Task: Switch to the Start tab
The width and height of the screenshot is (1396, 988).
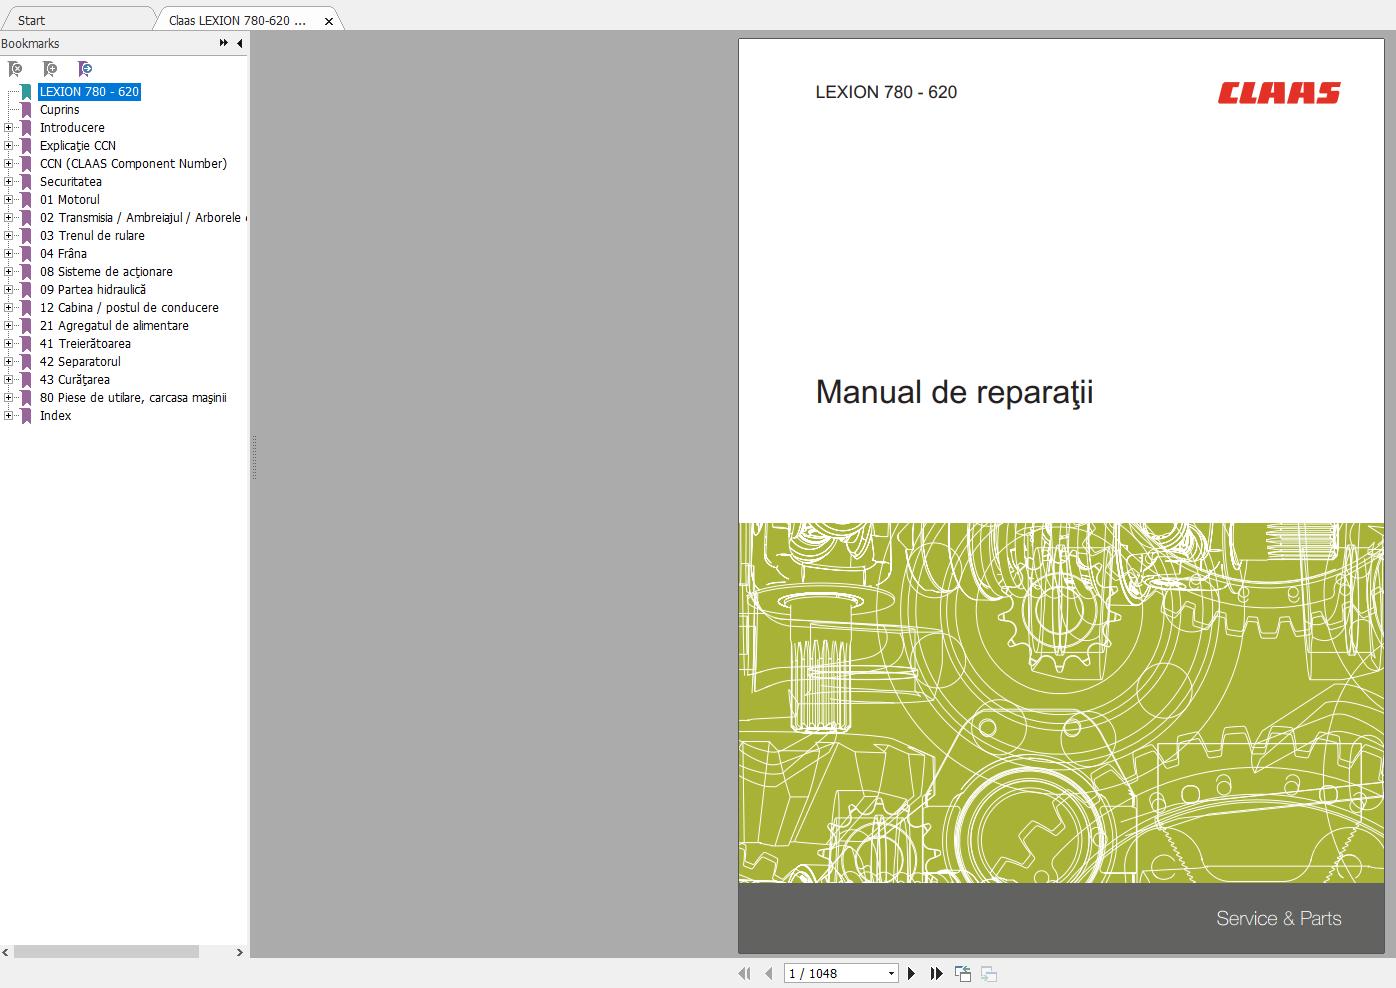Action: coord(32,19)
